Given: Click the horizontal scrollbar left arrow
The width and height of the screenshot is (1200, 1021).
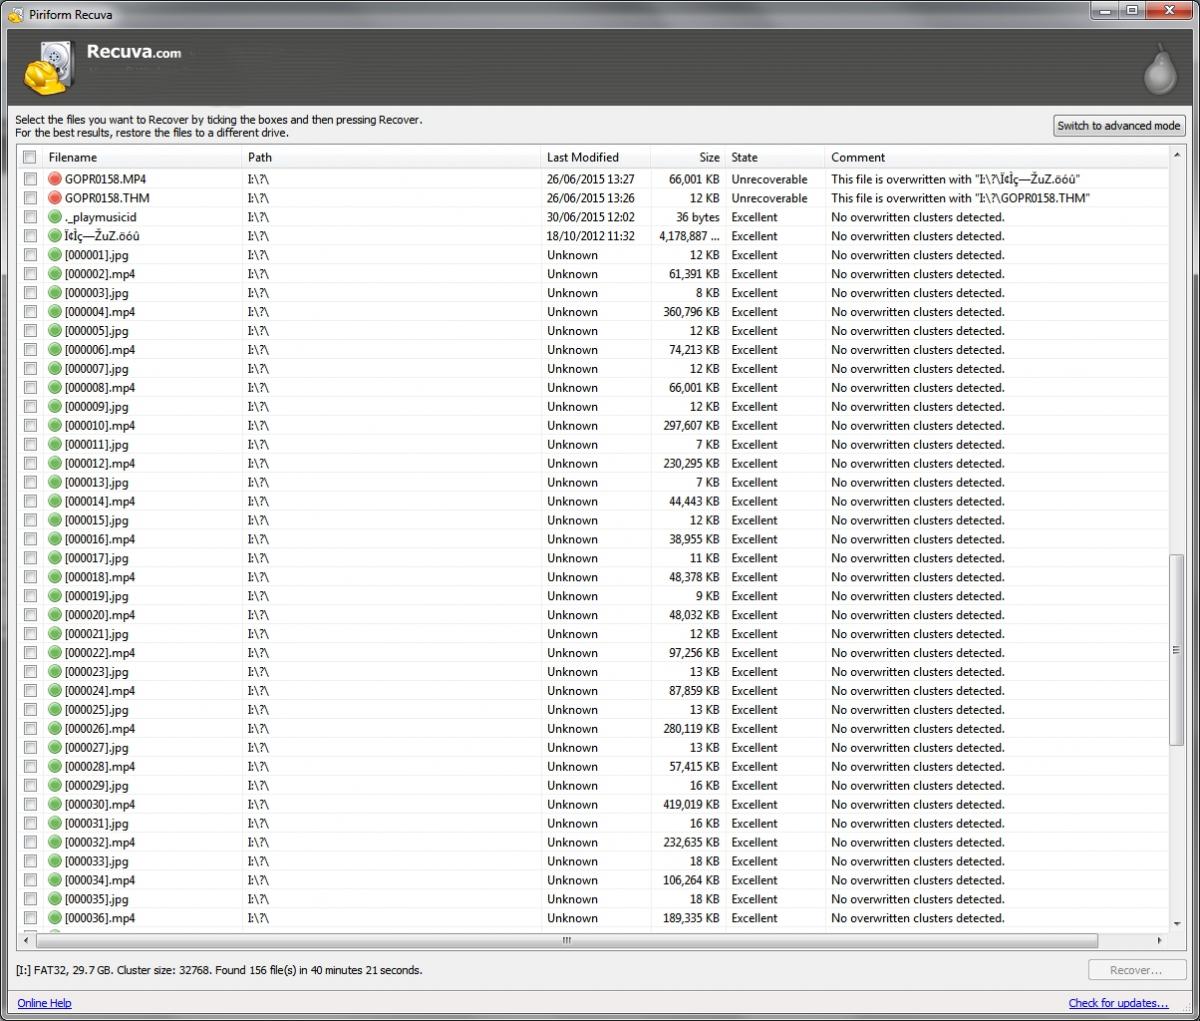Looking at the screenshot, I should pos(25,941).
